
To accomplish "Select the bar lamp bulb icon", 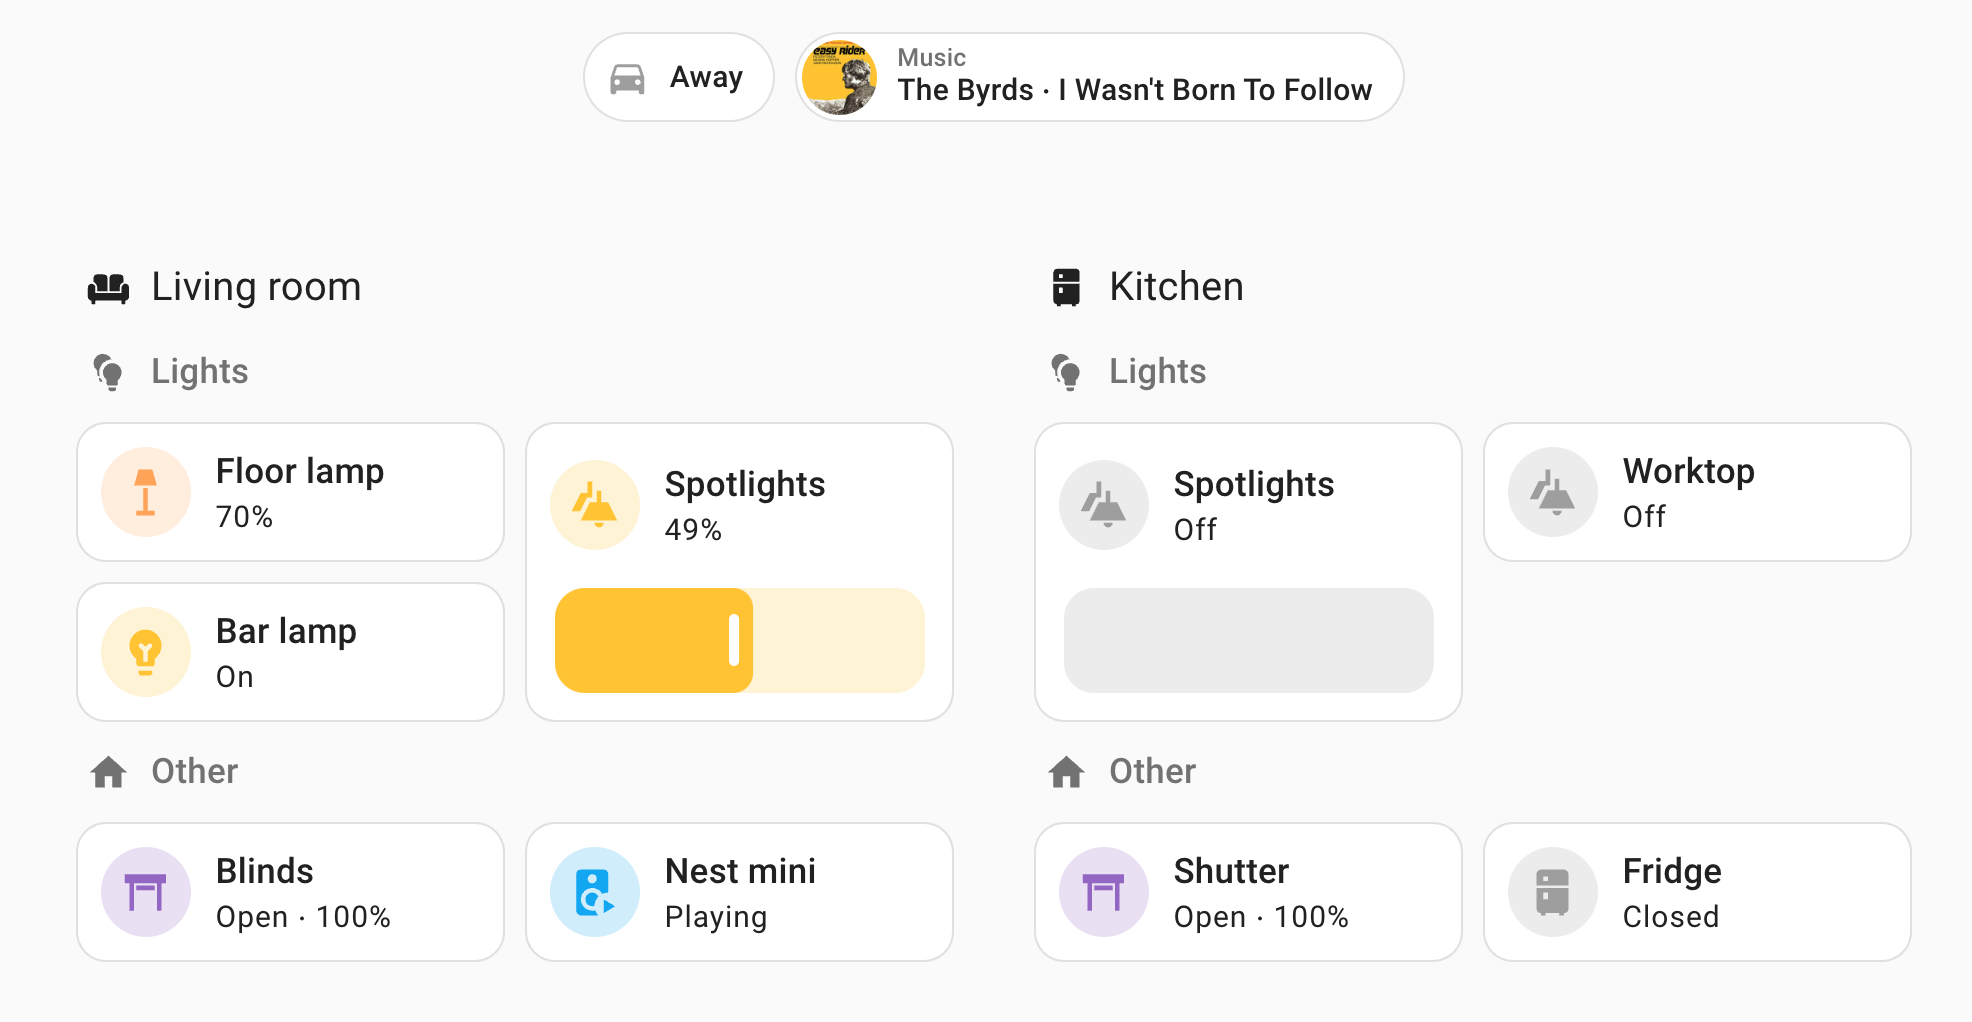I will point(145,651).
